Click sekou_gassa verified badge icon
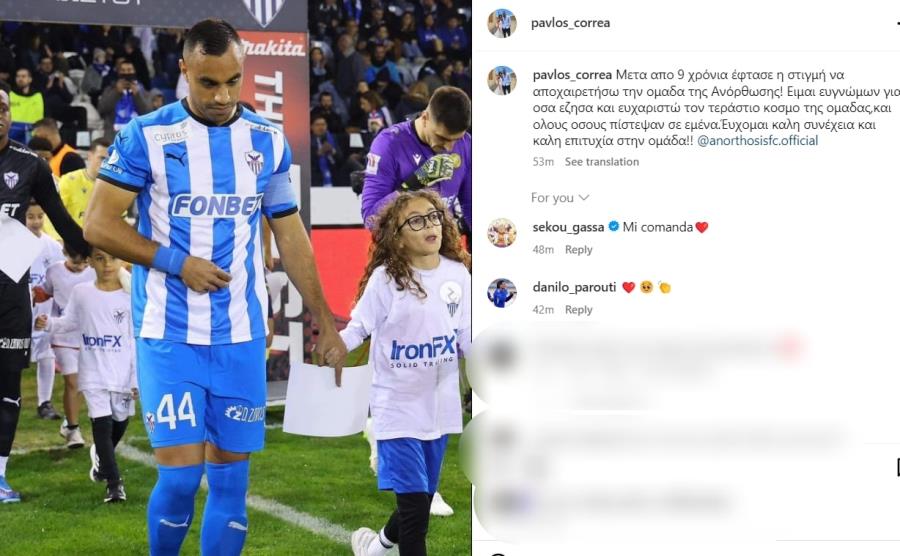Image resolution: width=900 pixels, height=556 pixels. [x=613, y=227]
